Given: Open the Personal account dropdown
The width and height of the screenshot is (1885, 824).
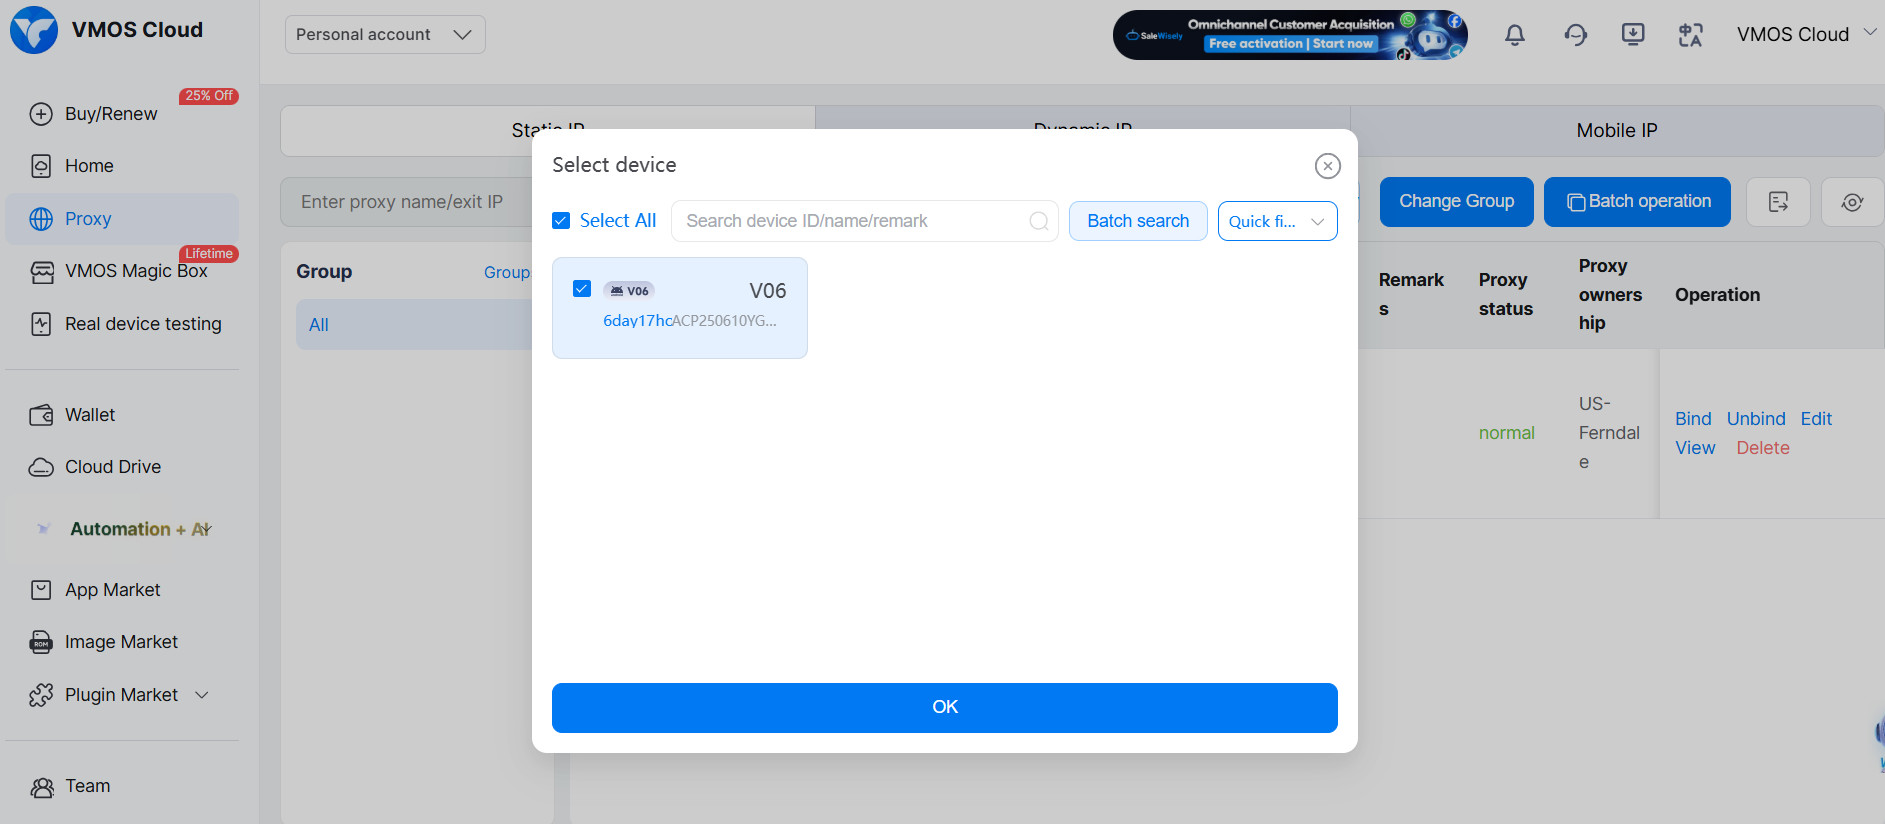Looking at the screenshot, I should pyautogui.click(x=385, y=35).
